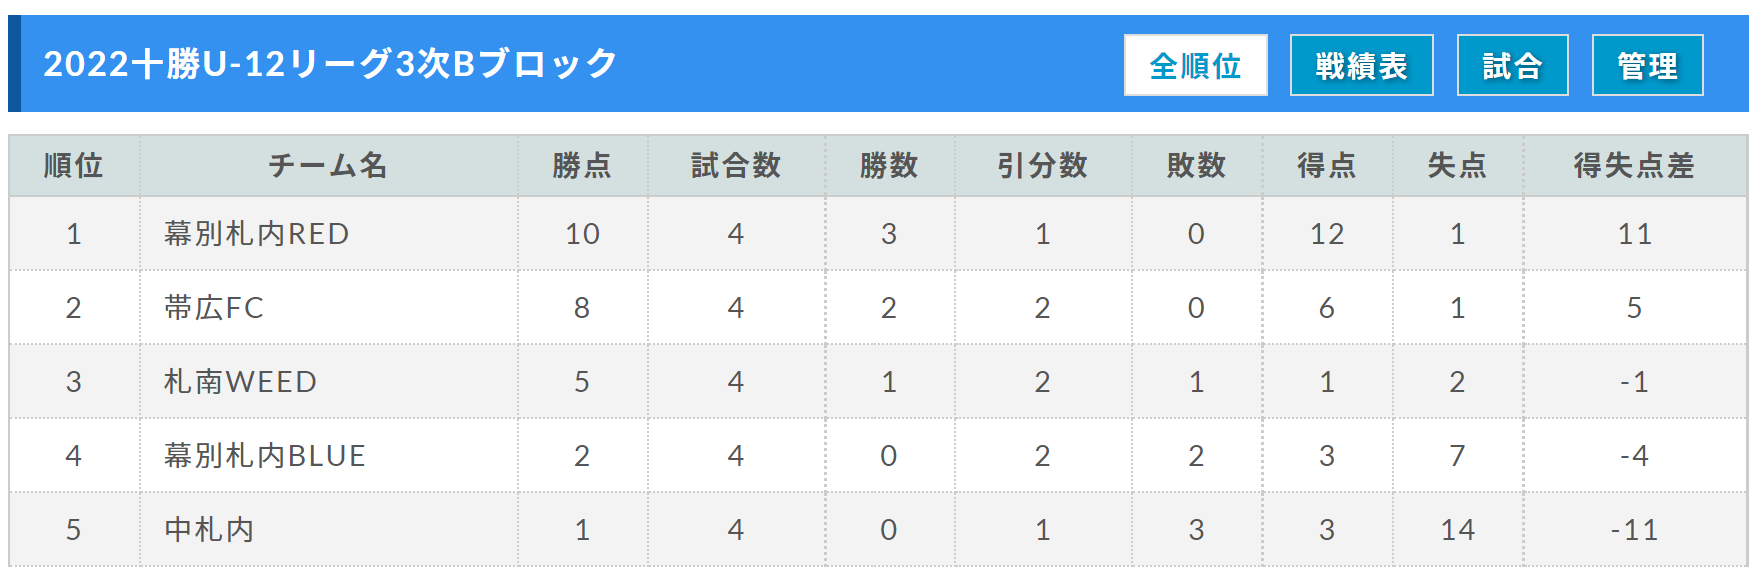Select team 中札内
1755x575 pixels.
209,530
